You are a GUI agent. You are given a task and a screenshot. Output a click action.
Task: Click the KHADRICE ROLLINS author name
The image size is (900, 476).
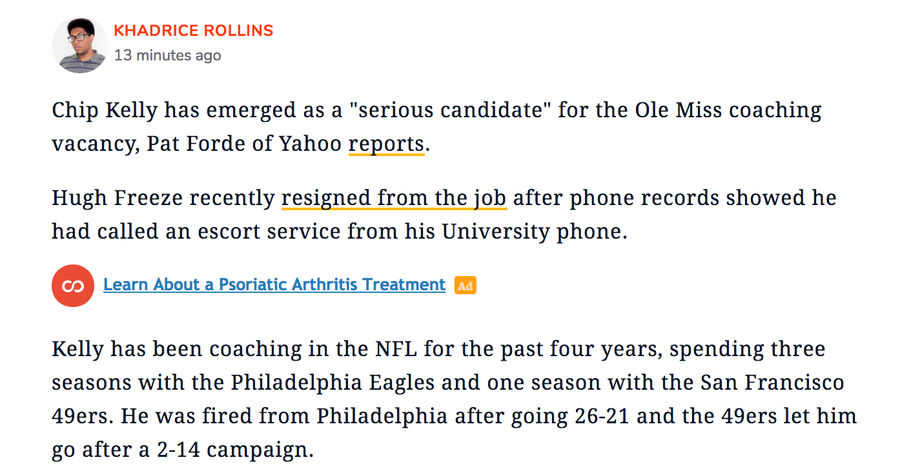pyautogui.click(x=193, y=30)
